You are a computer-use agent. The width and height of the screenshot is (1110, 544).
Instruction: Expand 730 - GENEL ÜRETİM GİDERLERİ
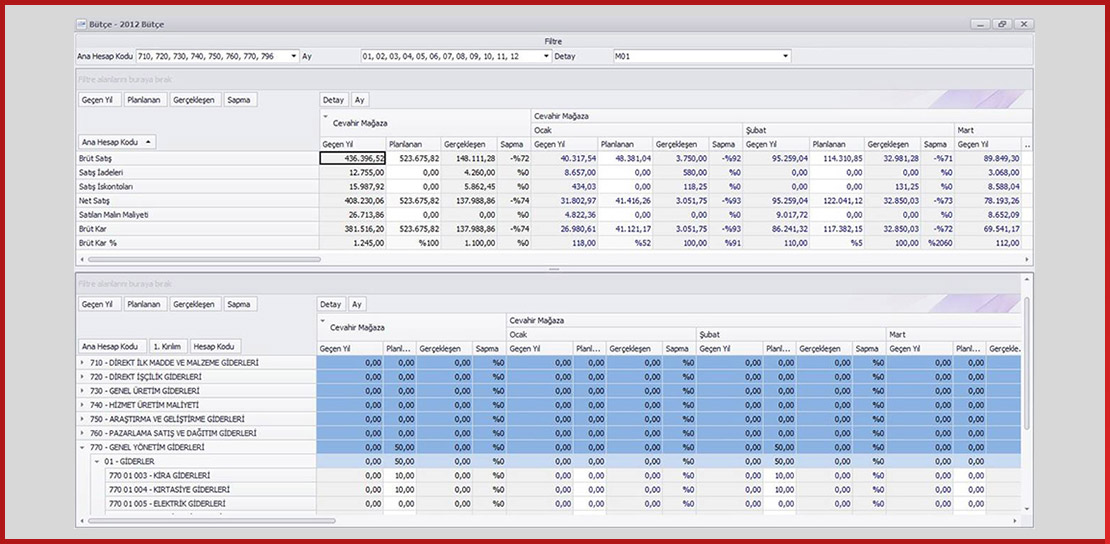click(84, 391)
